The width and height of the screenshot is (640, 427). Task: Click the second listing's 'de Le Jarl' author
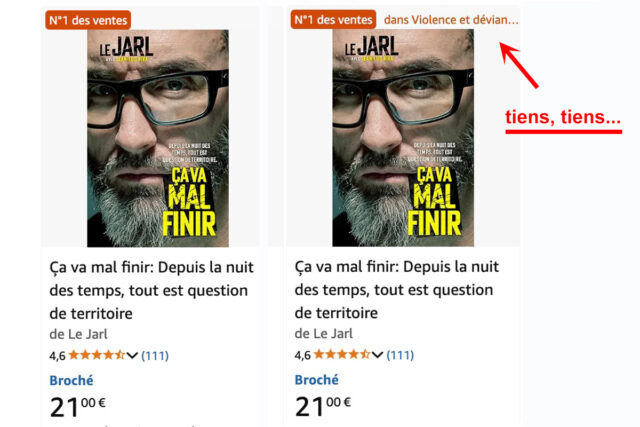point(324,334)
